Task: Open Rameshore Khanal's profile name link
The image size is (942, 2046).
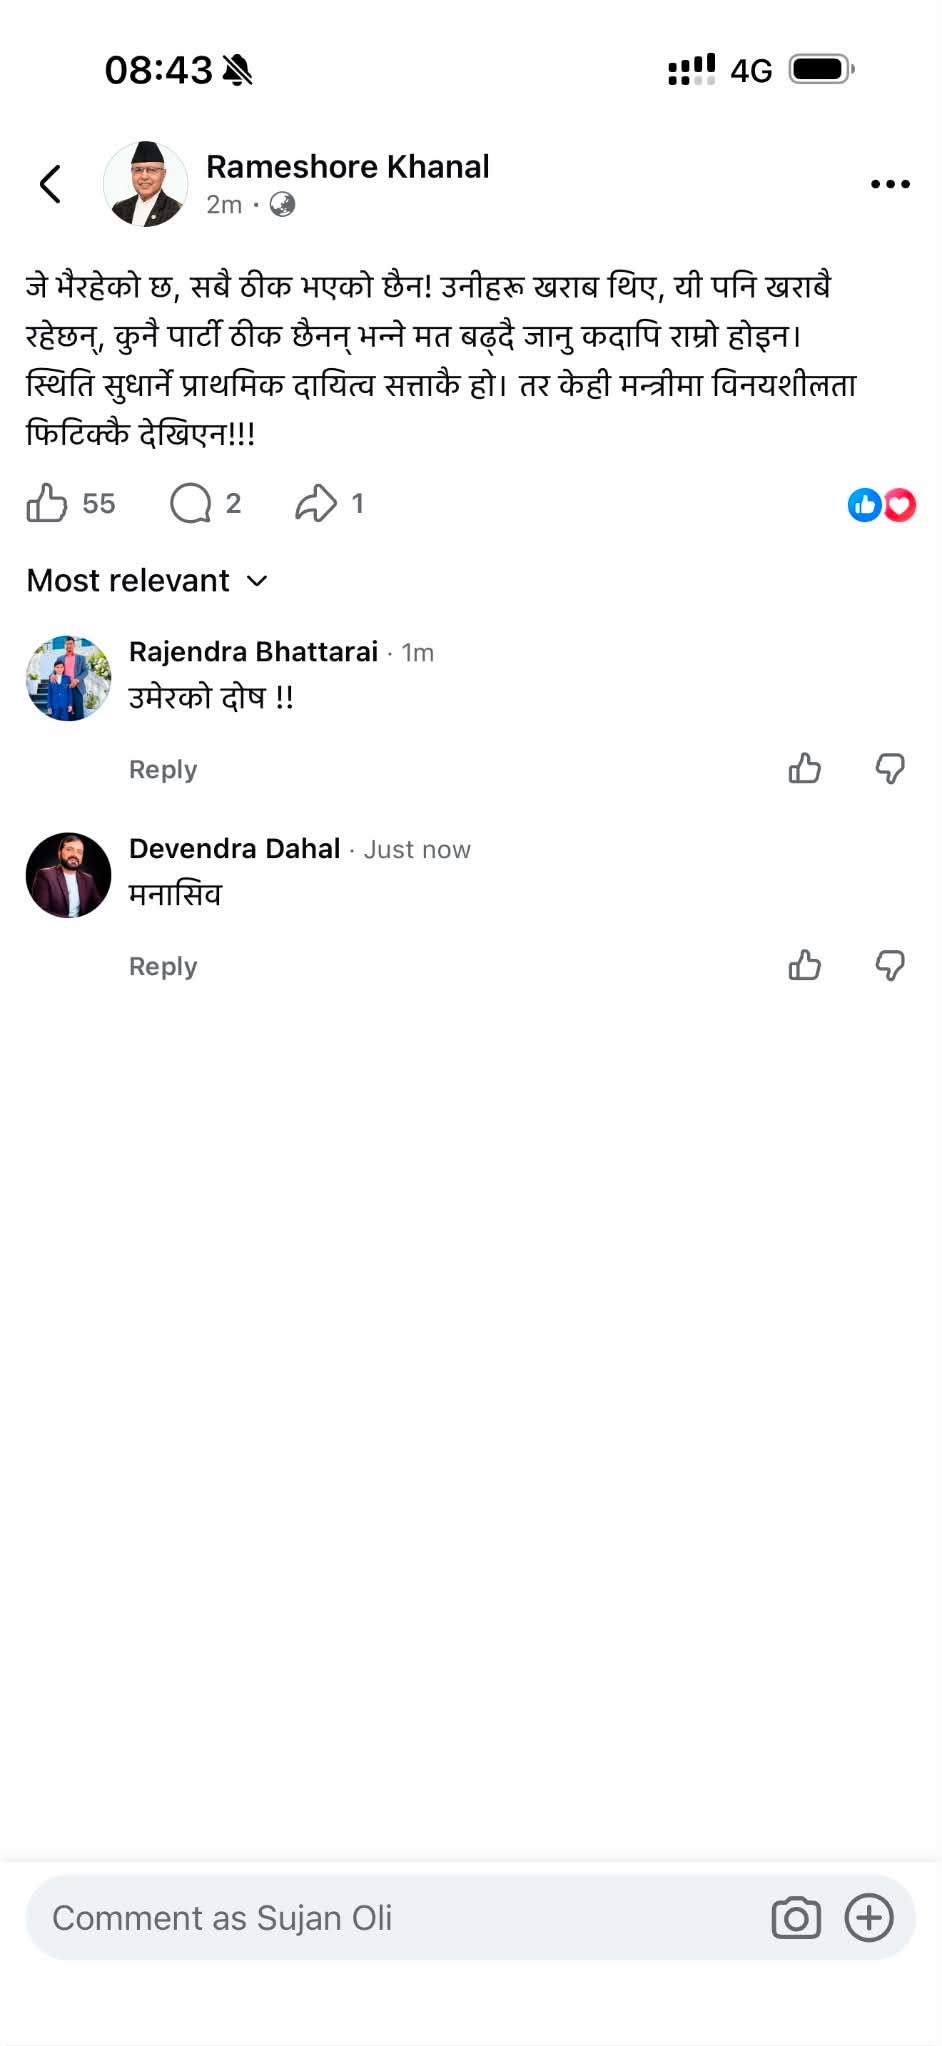Action: 347,166
